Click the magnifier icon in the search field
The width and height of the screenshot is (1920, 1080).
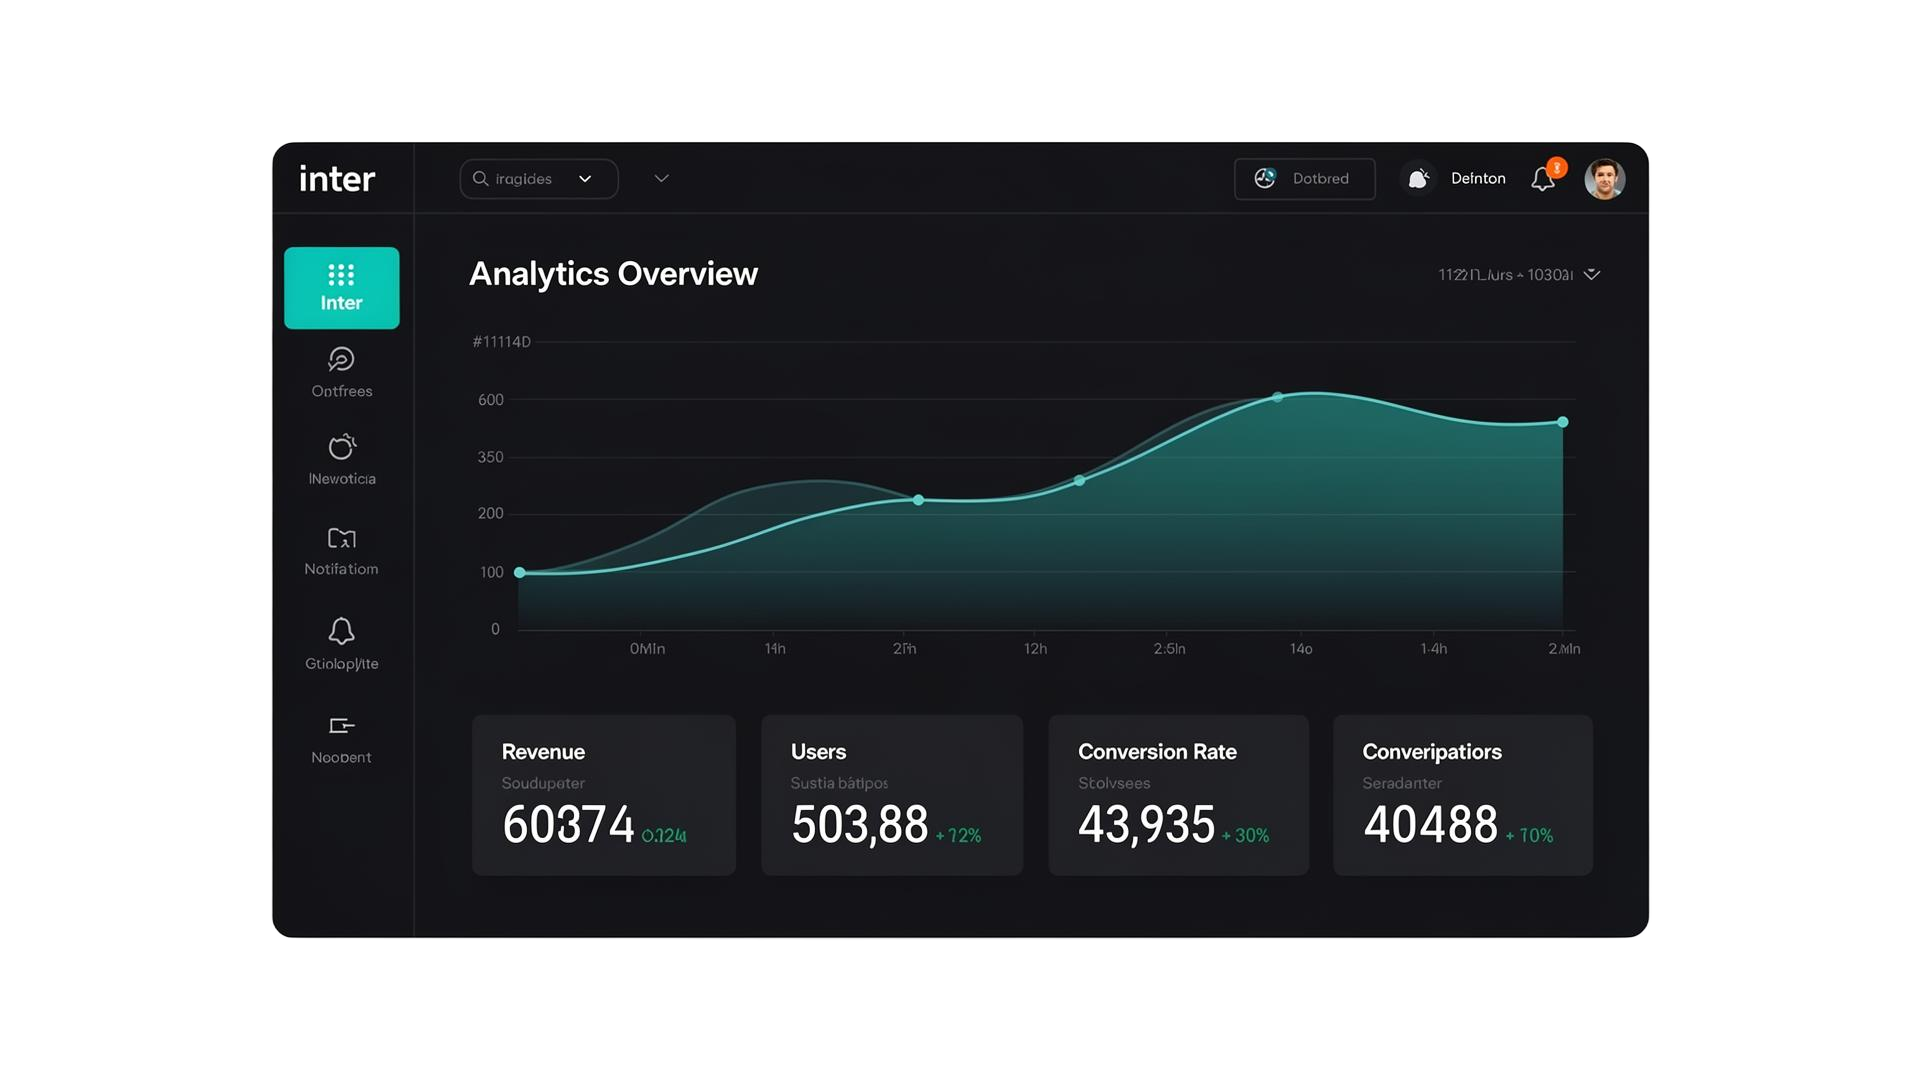click(x=481, y=179)
